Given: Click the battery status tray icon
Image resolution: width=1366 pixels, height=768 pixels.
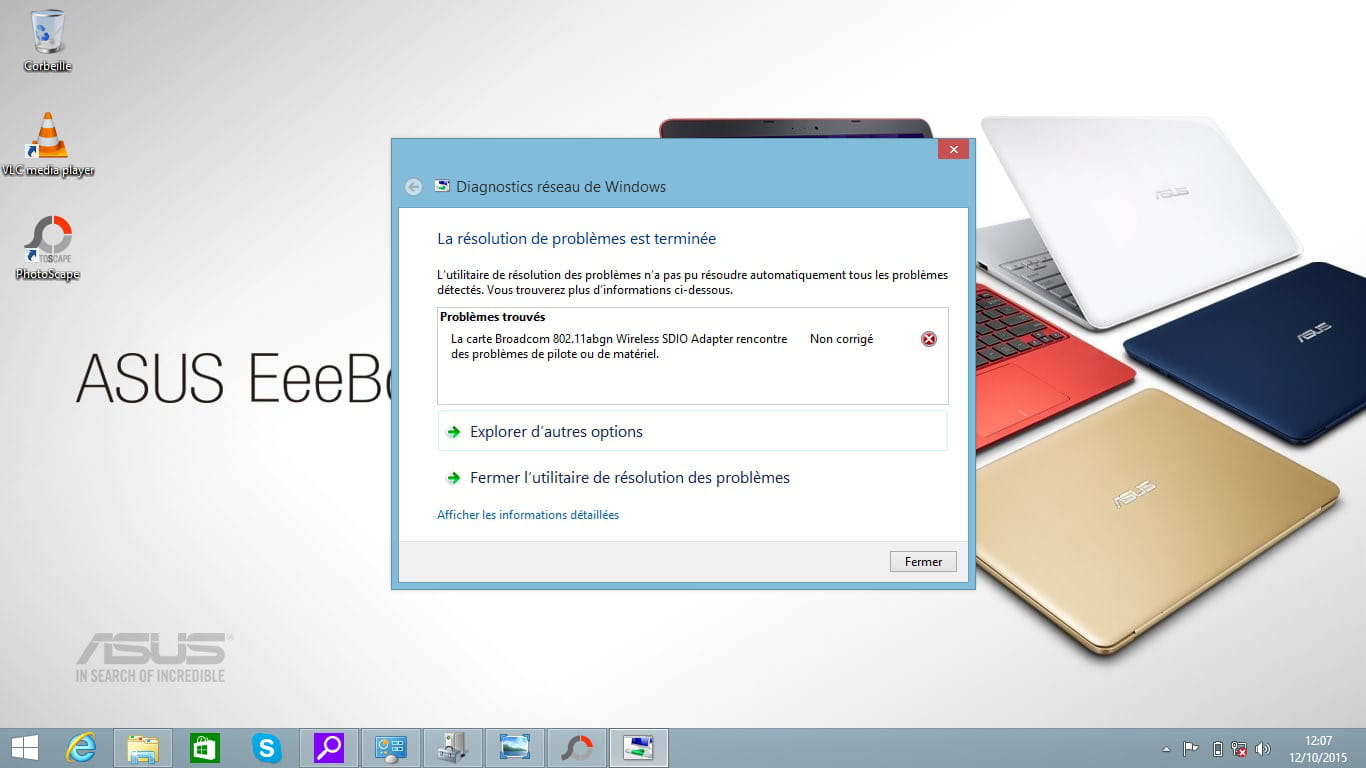Looking at the screenshot, I should click(x=1217, y=749).
